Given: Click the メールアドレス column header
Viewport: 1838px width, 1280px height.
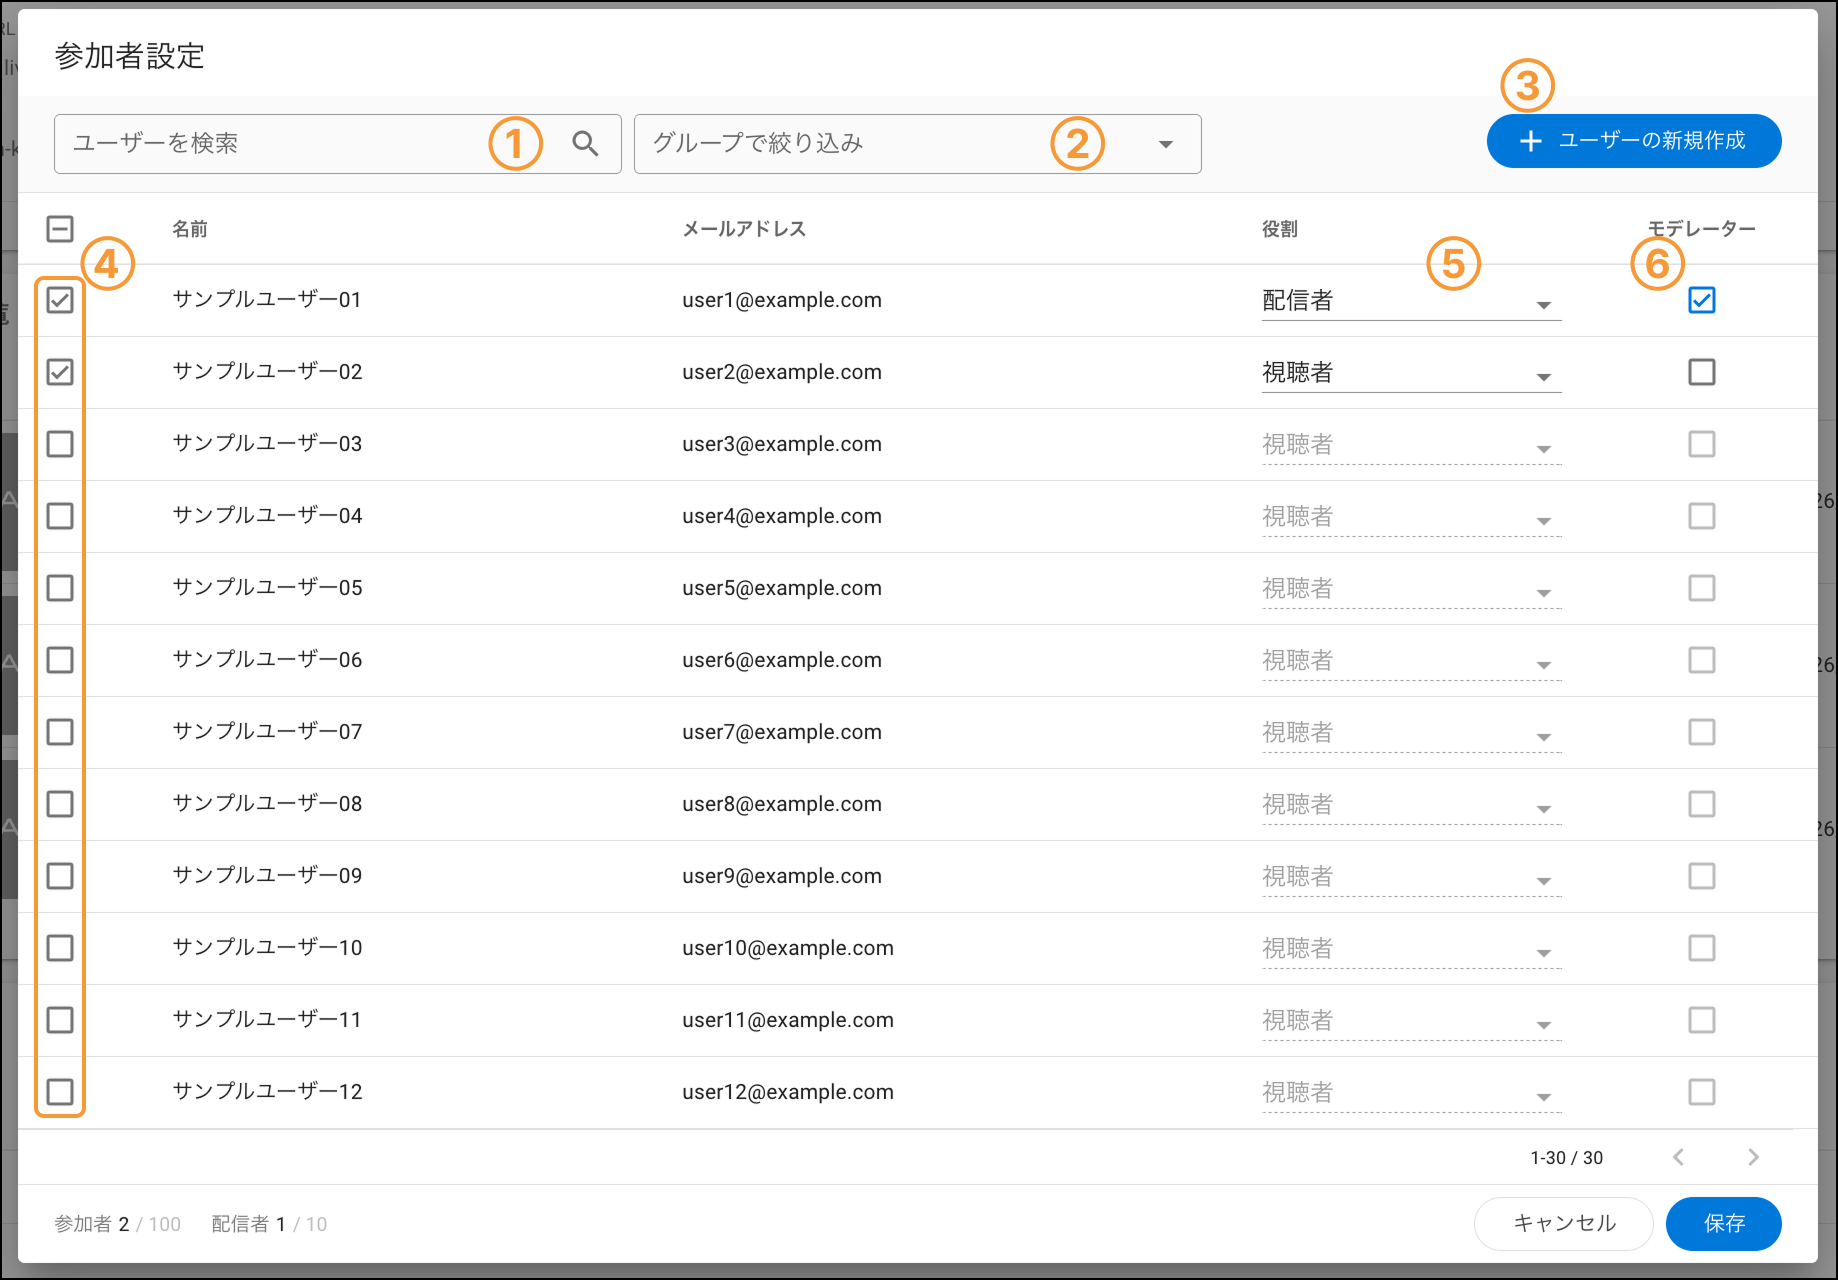Looking at the screenshot, I should (x=743, y=229).
